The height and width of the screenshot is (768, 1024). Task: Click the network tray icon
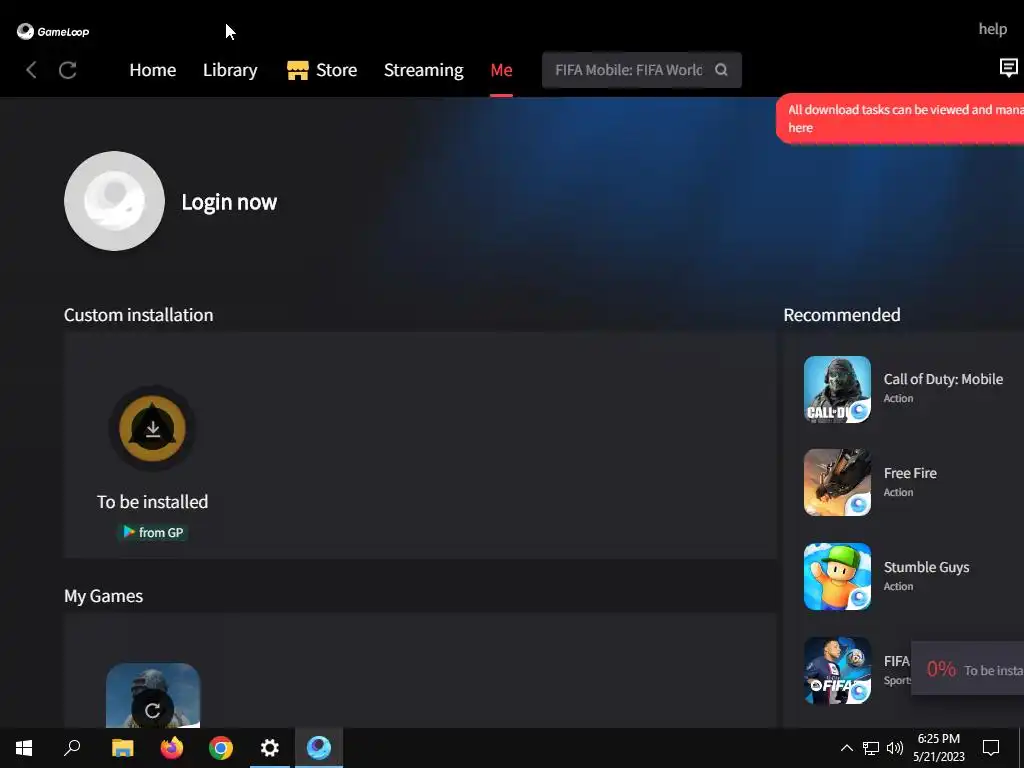coord(871,748)
